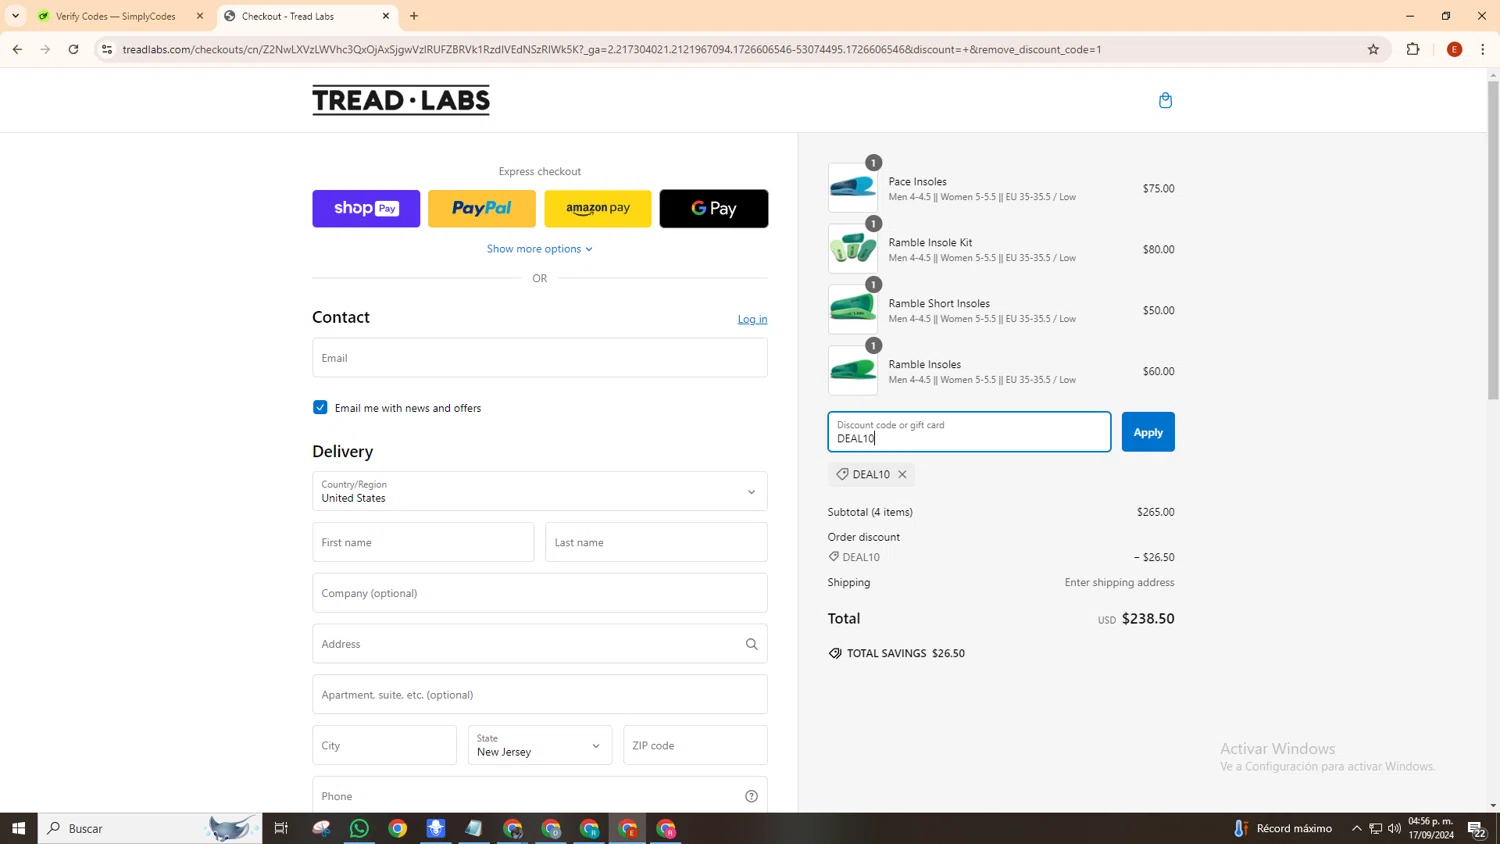This screenshot has height=844, width=1500.
Task: Open the Chrome profile avatar icon
Action: click(x=1454, y=49)
